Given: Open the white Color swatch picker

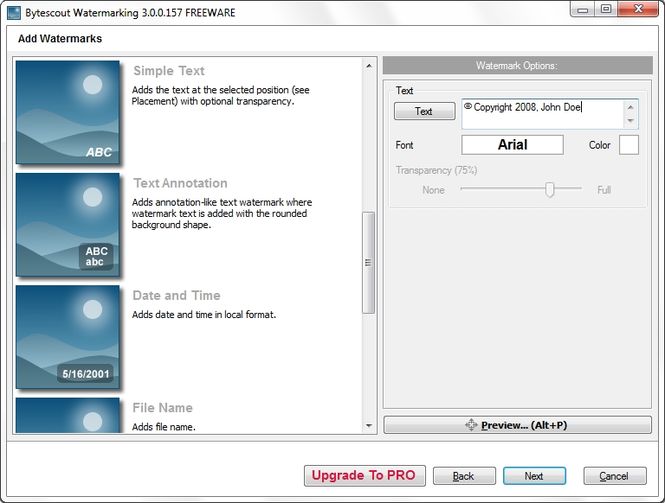Looking at the screenshot, I should [629, 145].
